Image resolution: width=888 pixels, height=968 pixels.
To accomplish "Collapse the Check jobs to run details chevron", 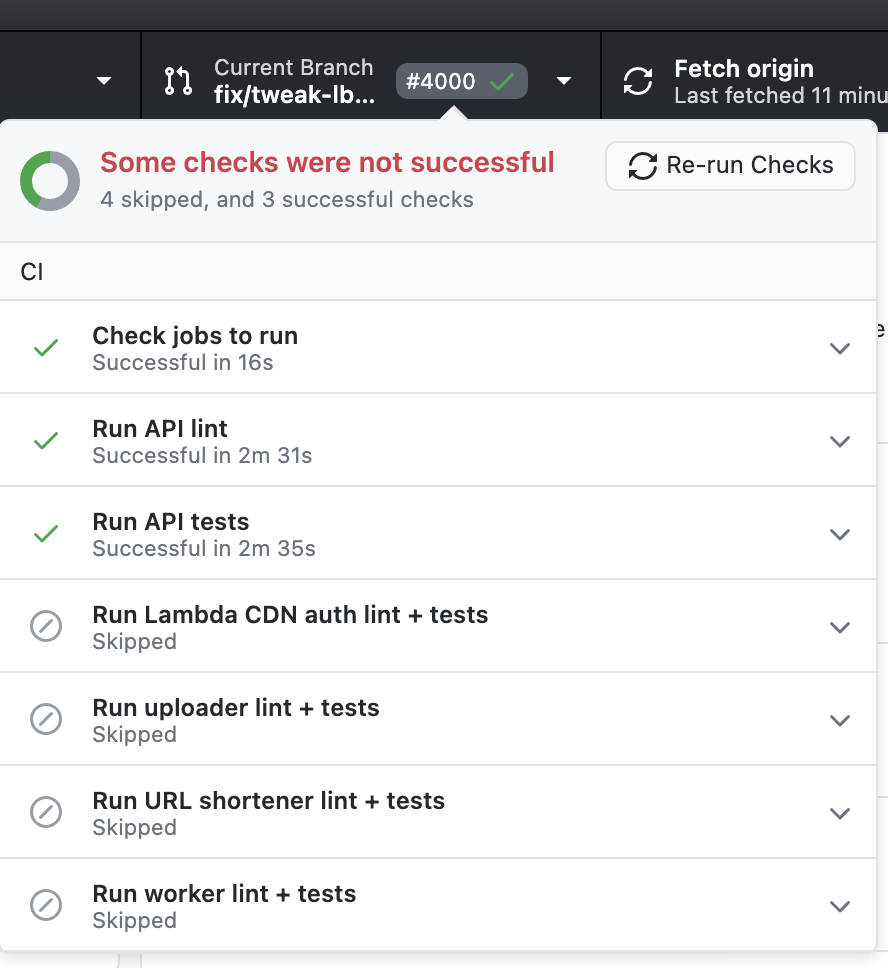I will coord(840,348).
